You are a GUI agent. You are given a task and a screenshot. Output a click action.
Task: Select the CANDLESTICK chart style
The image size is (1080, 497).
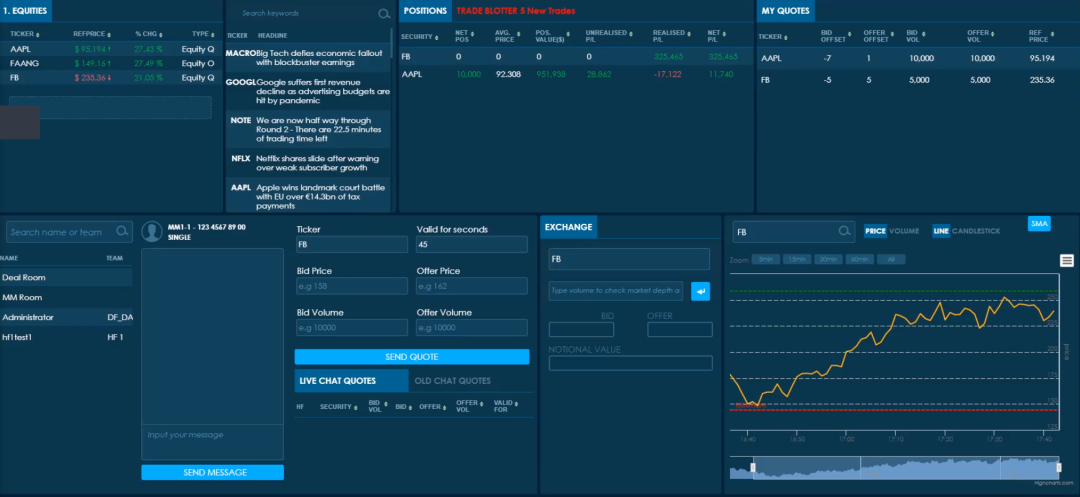pyautogui.click(x=976, y=231)
